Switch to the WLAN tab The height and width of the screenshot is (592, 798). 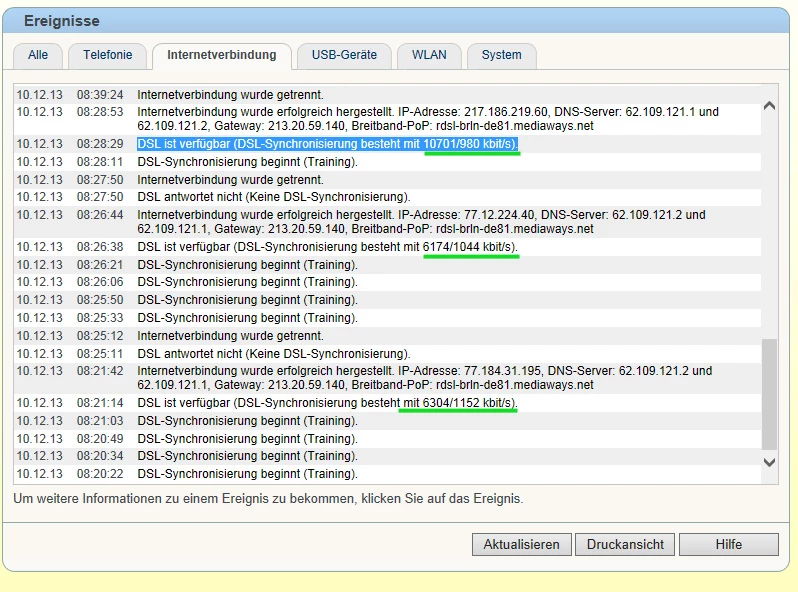429,55
